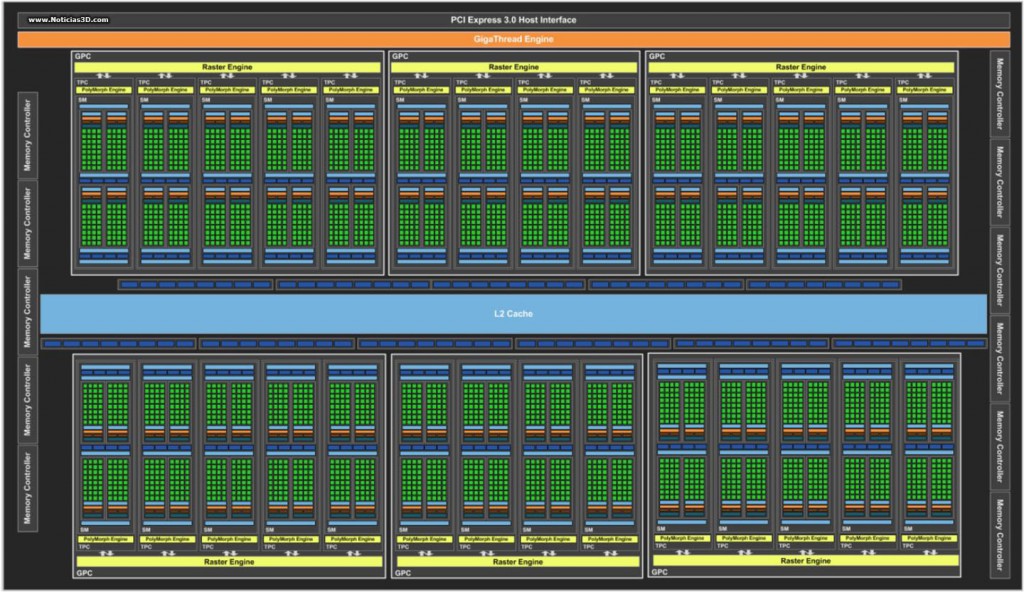
Task: Click the L2 Cache block
Action: (x=513, y=314)
